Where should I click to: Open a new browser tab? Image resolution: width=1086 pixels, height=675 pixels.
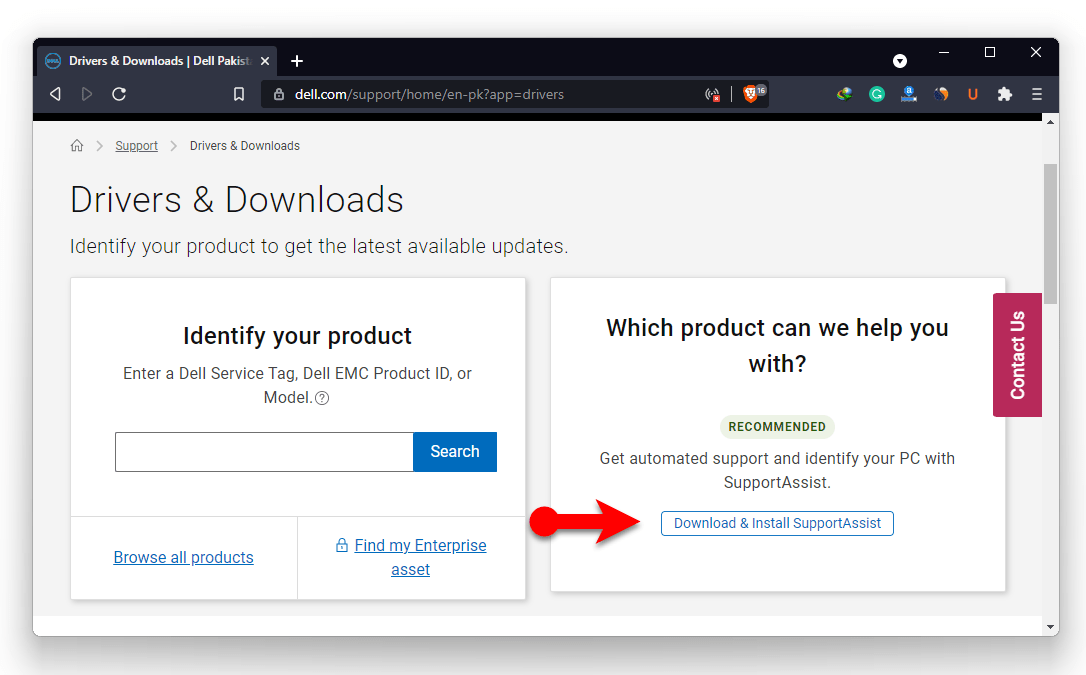tap(297, 61)
